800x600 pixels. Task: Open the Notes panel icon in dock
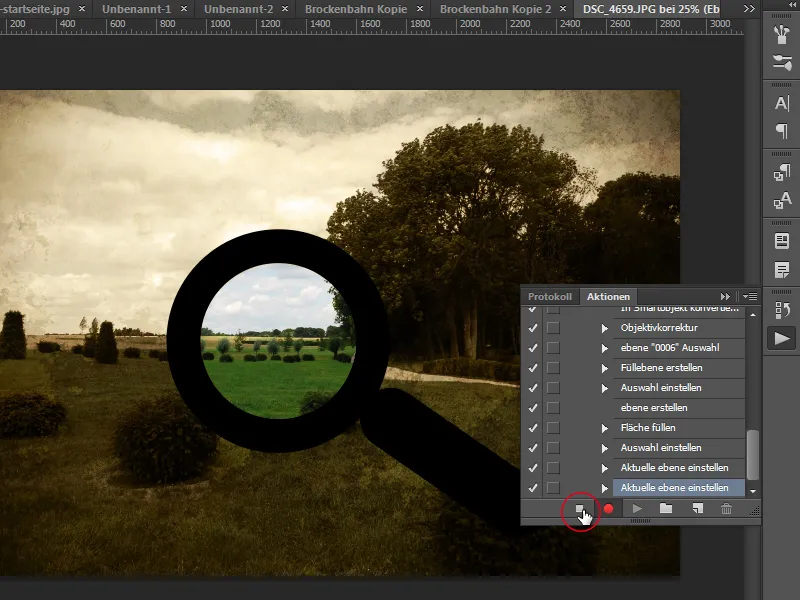pos(782,269)
